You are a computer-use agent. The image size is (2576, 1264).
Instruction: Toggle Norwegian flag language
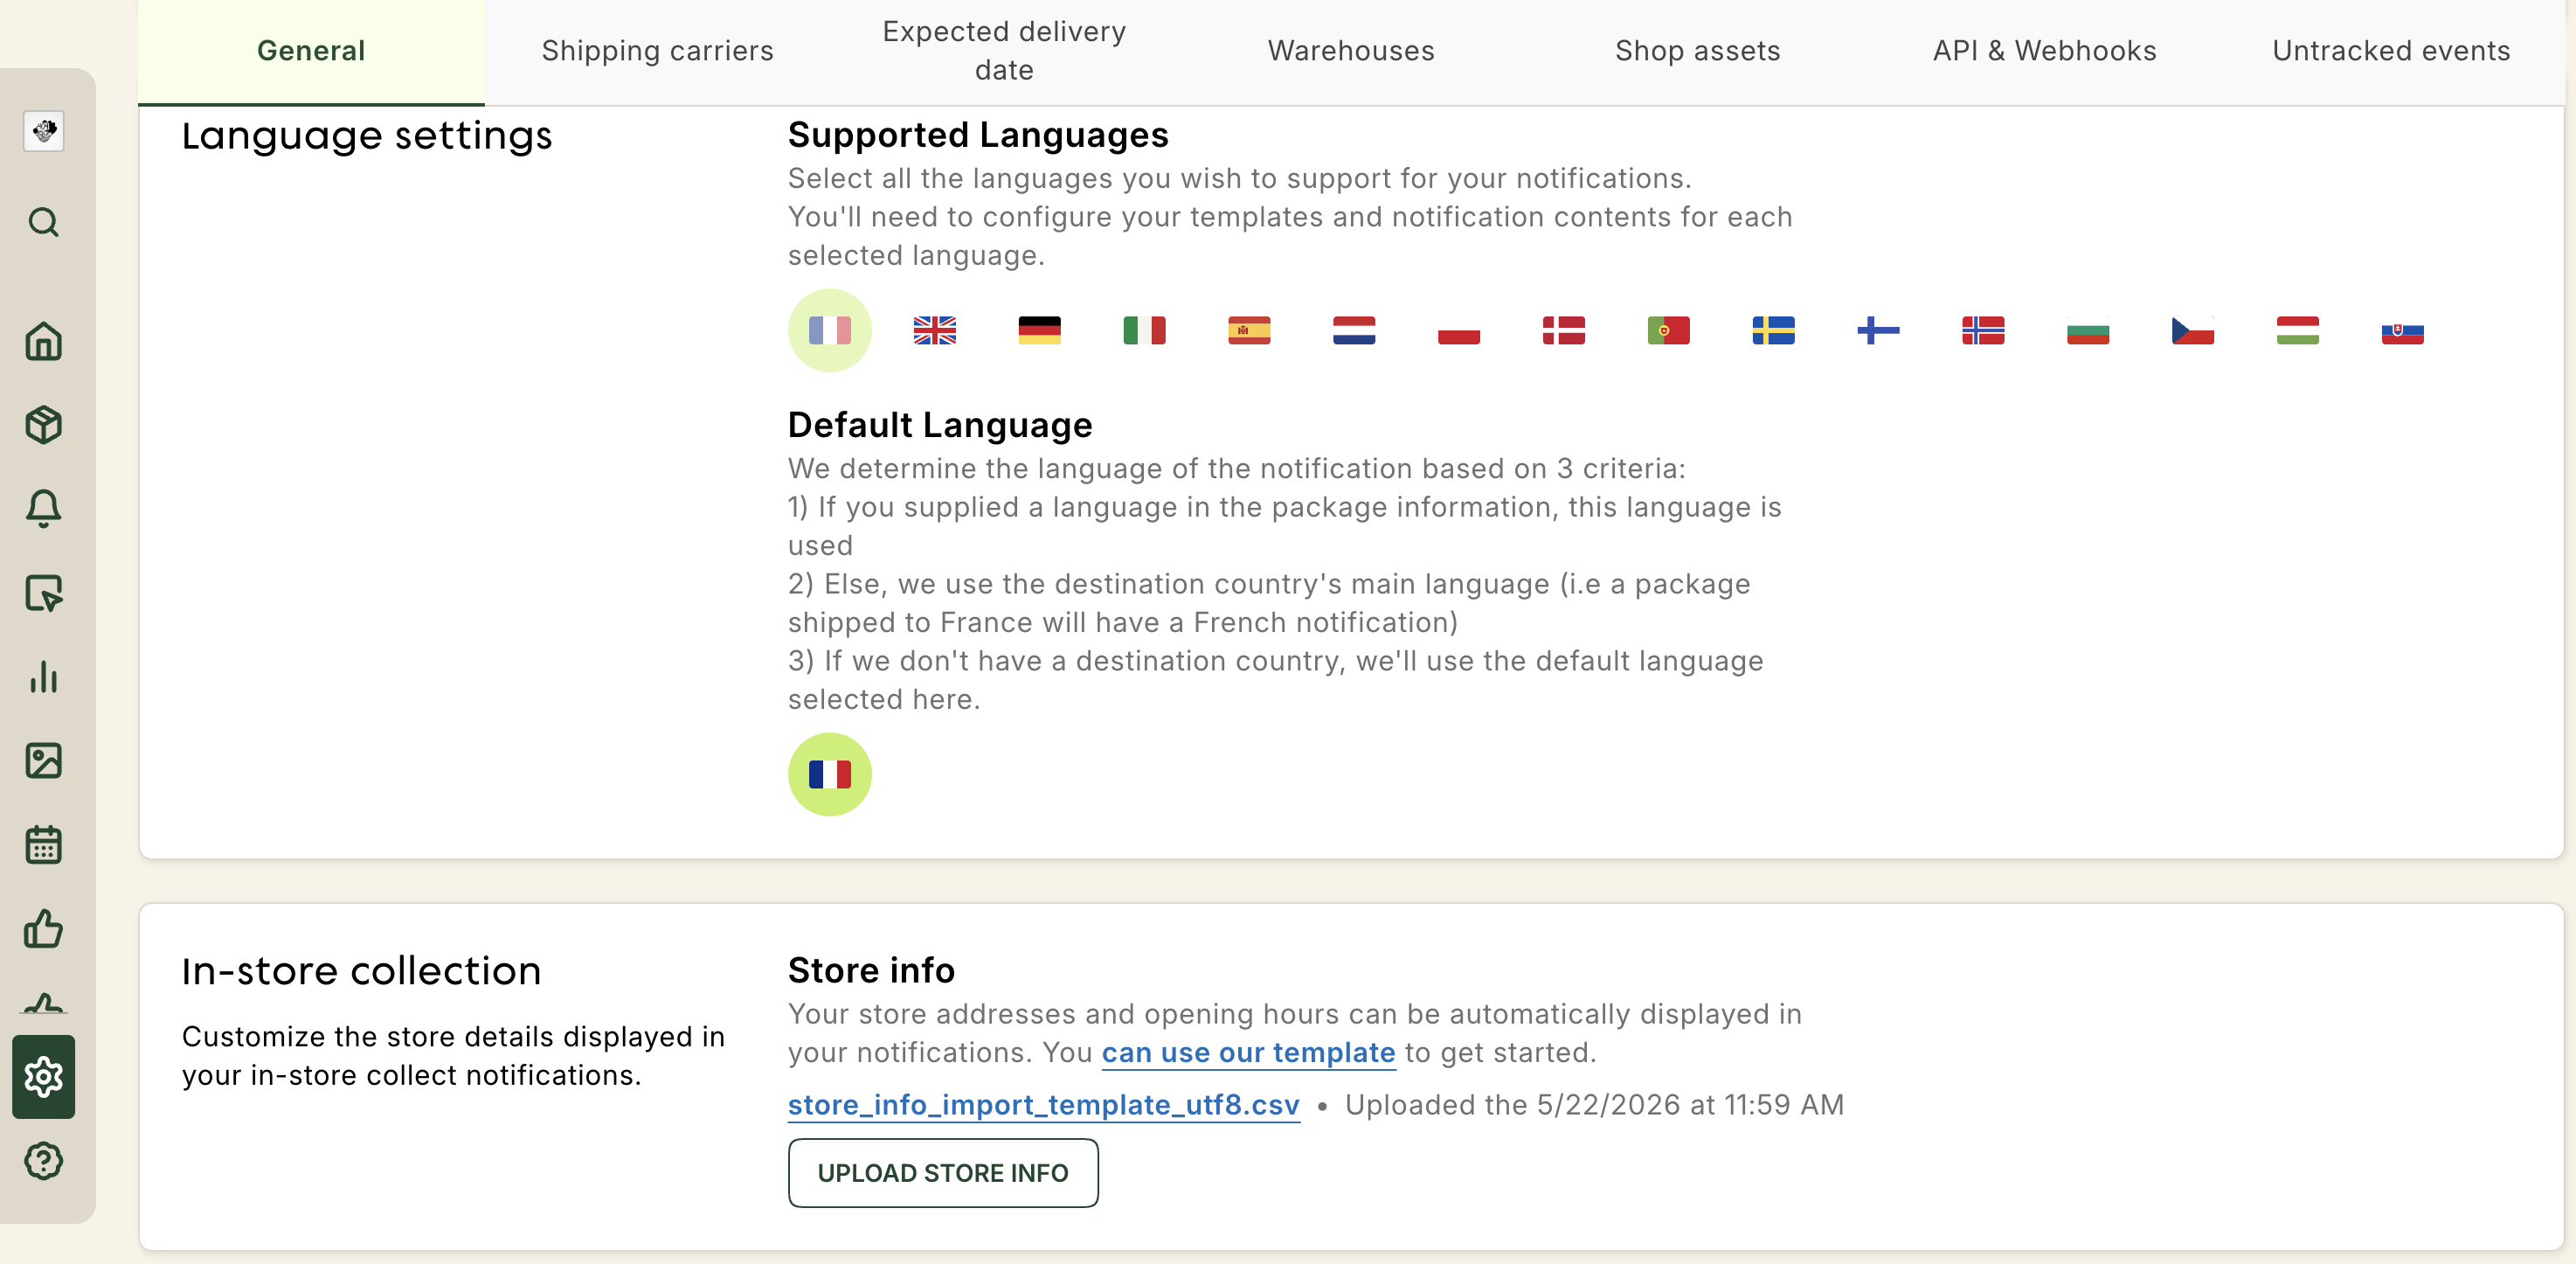[1983, 330]
